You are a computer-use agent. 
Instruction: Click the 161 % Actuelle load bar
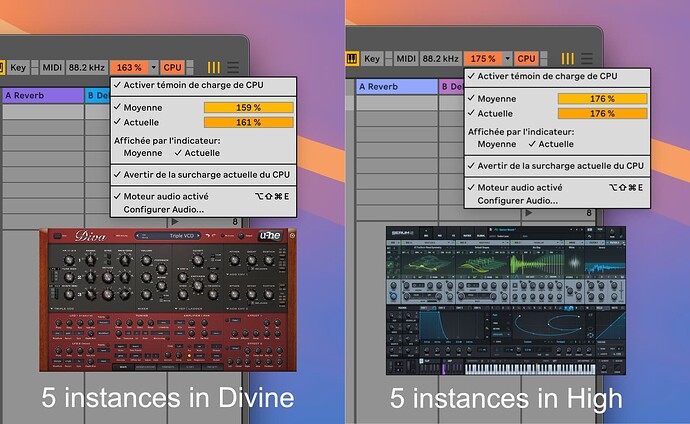tap(249, 122)
